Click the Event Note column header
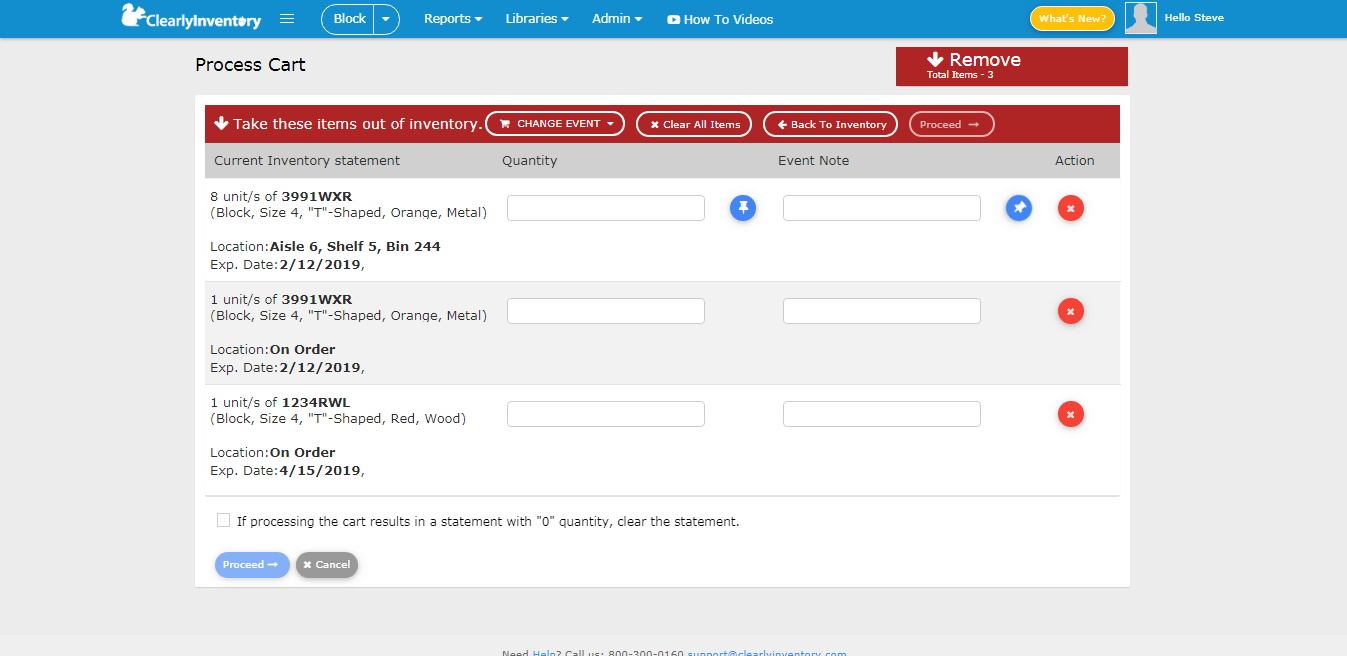1347x656 pixels. 813,161
